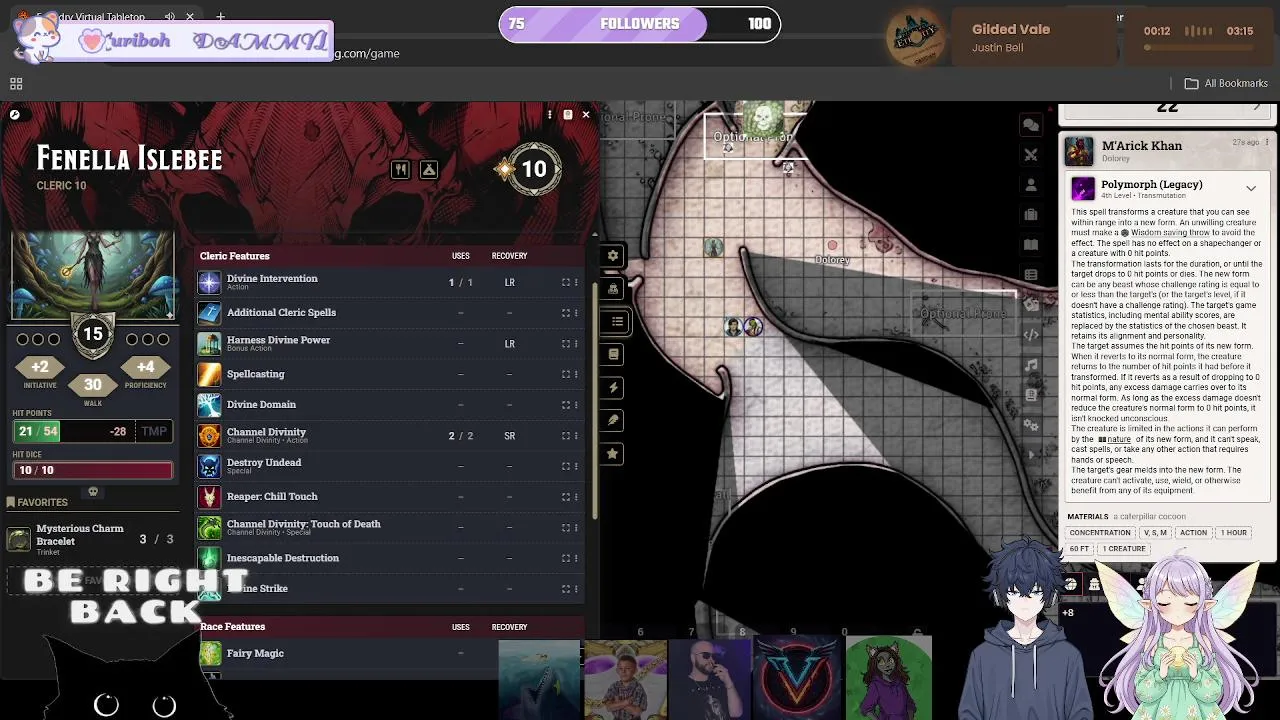Use the Mysterious Charm Bracelet favorite
This screenshot has width=1280, height=720.
pos(19,540)
